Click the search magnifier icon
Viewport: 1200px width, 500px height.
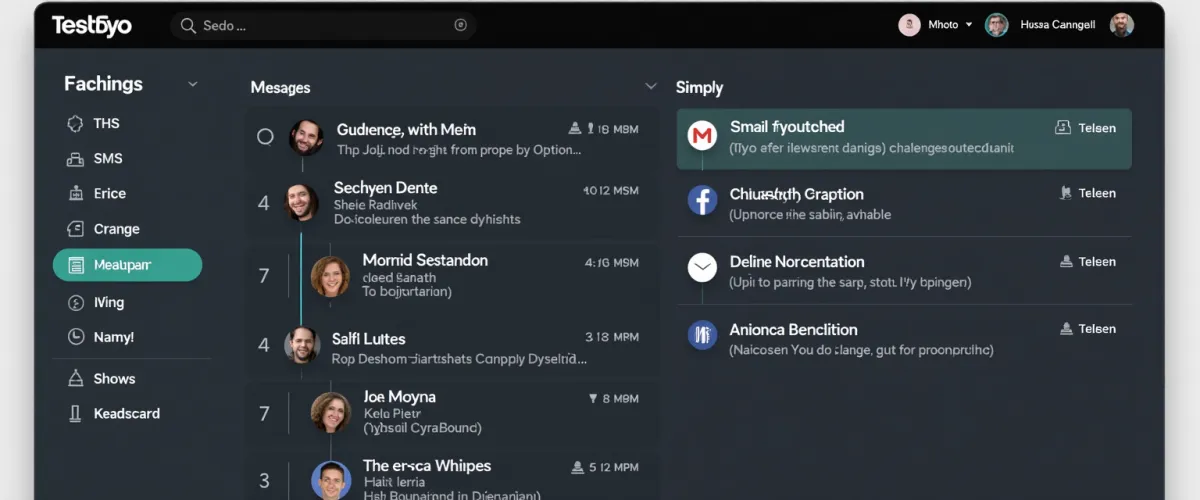point(187,26)
